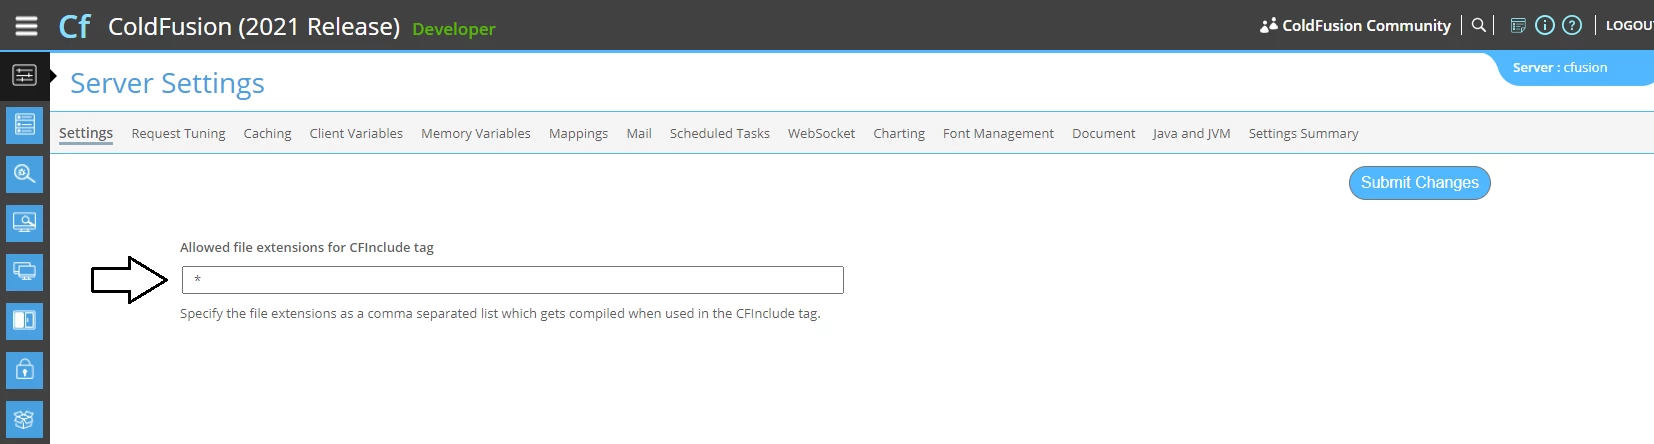Go to the WebSocket tab
The width and height of the screenshot is (1654, 444).
pyautogui.click(x=821, y=134)
